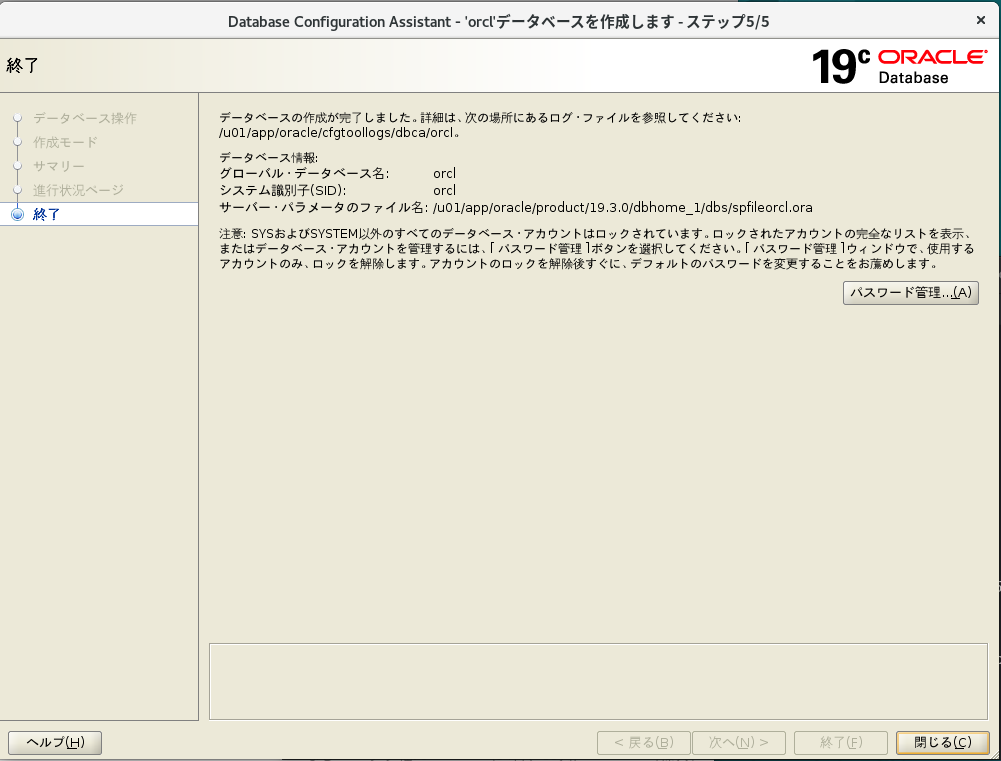1001x761 pixels.
Task: Click the bullet icon beside データベース操作
Action: (x=17, y=118)
